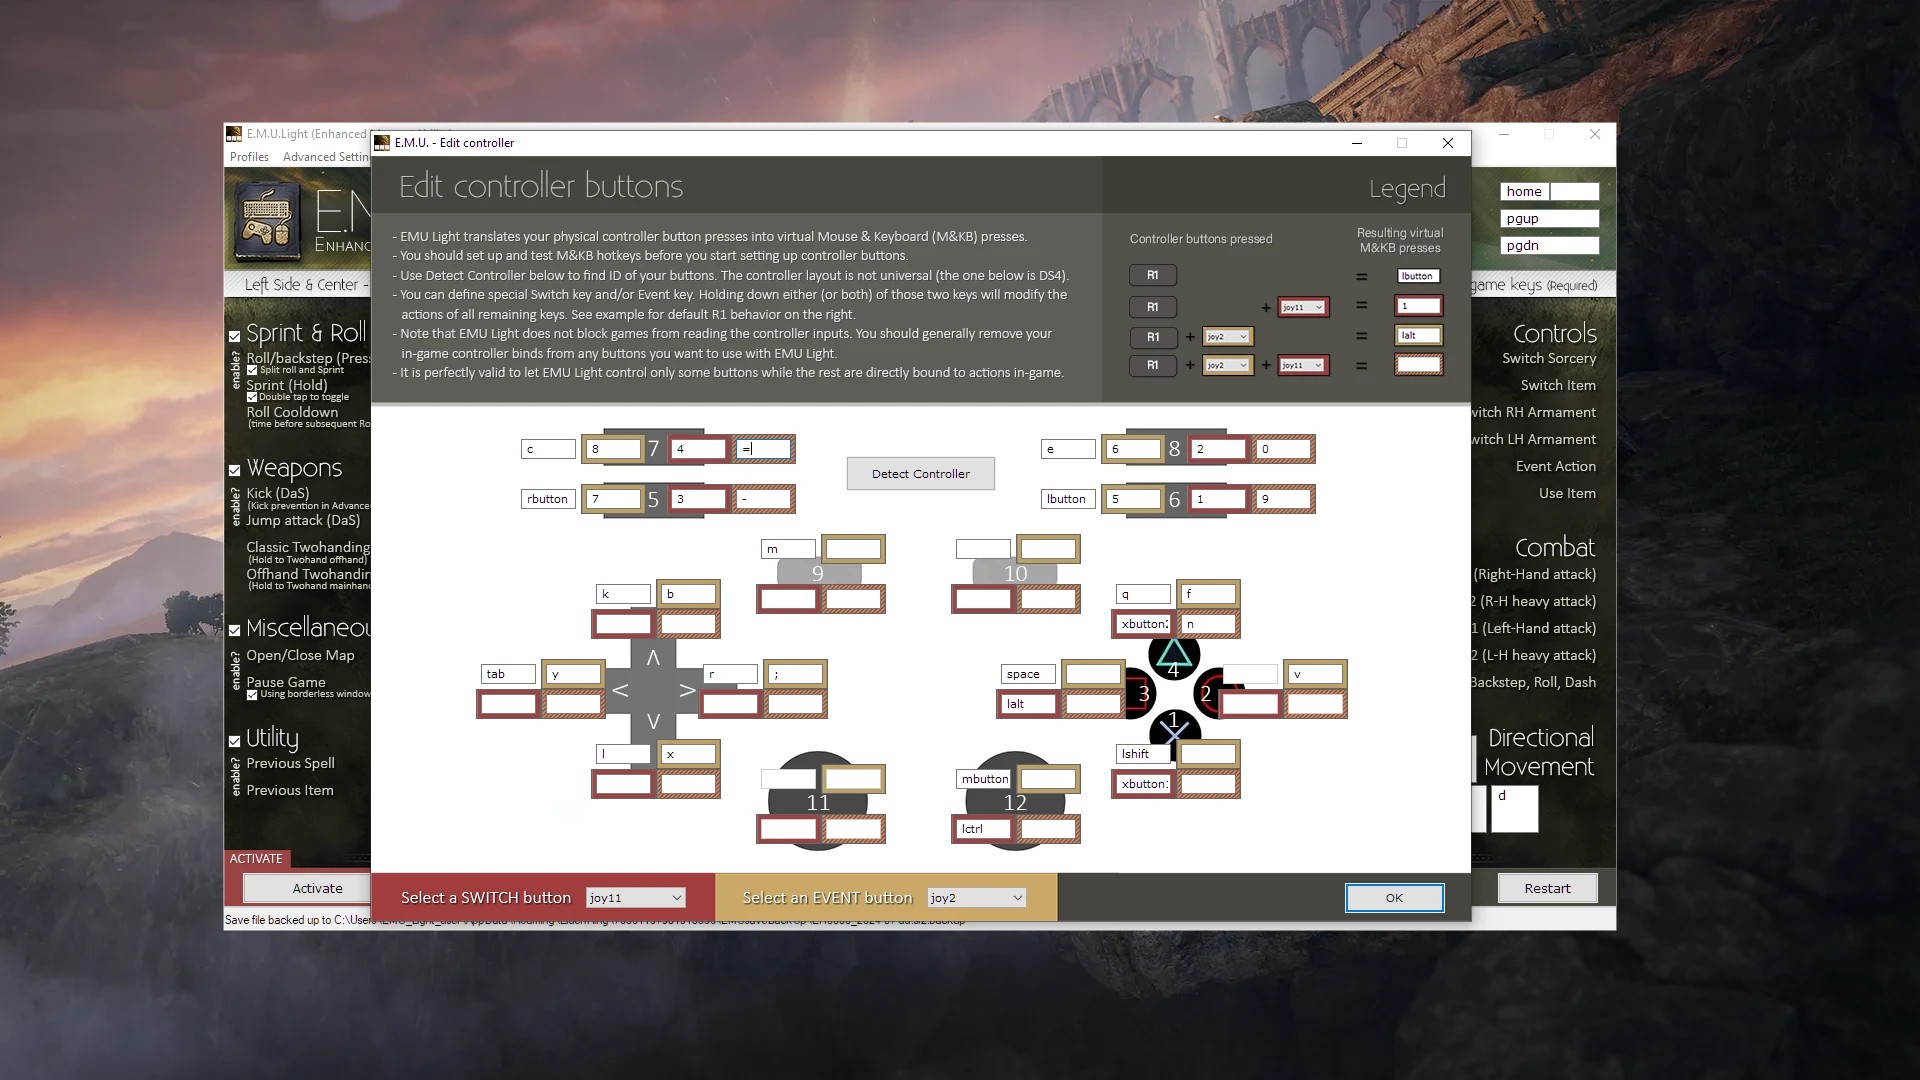The image size is (1920, 1080).
Task: Click the right stick button 12 graphic
Action: pyautogui.click(x=1015, y=802)
